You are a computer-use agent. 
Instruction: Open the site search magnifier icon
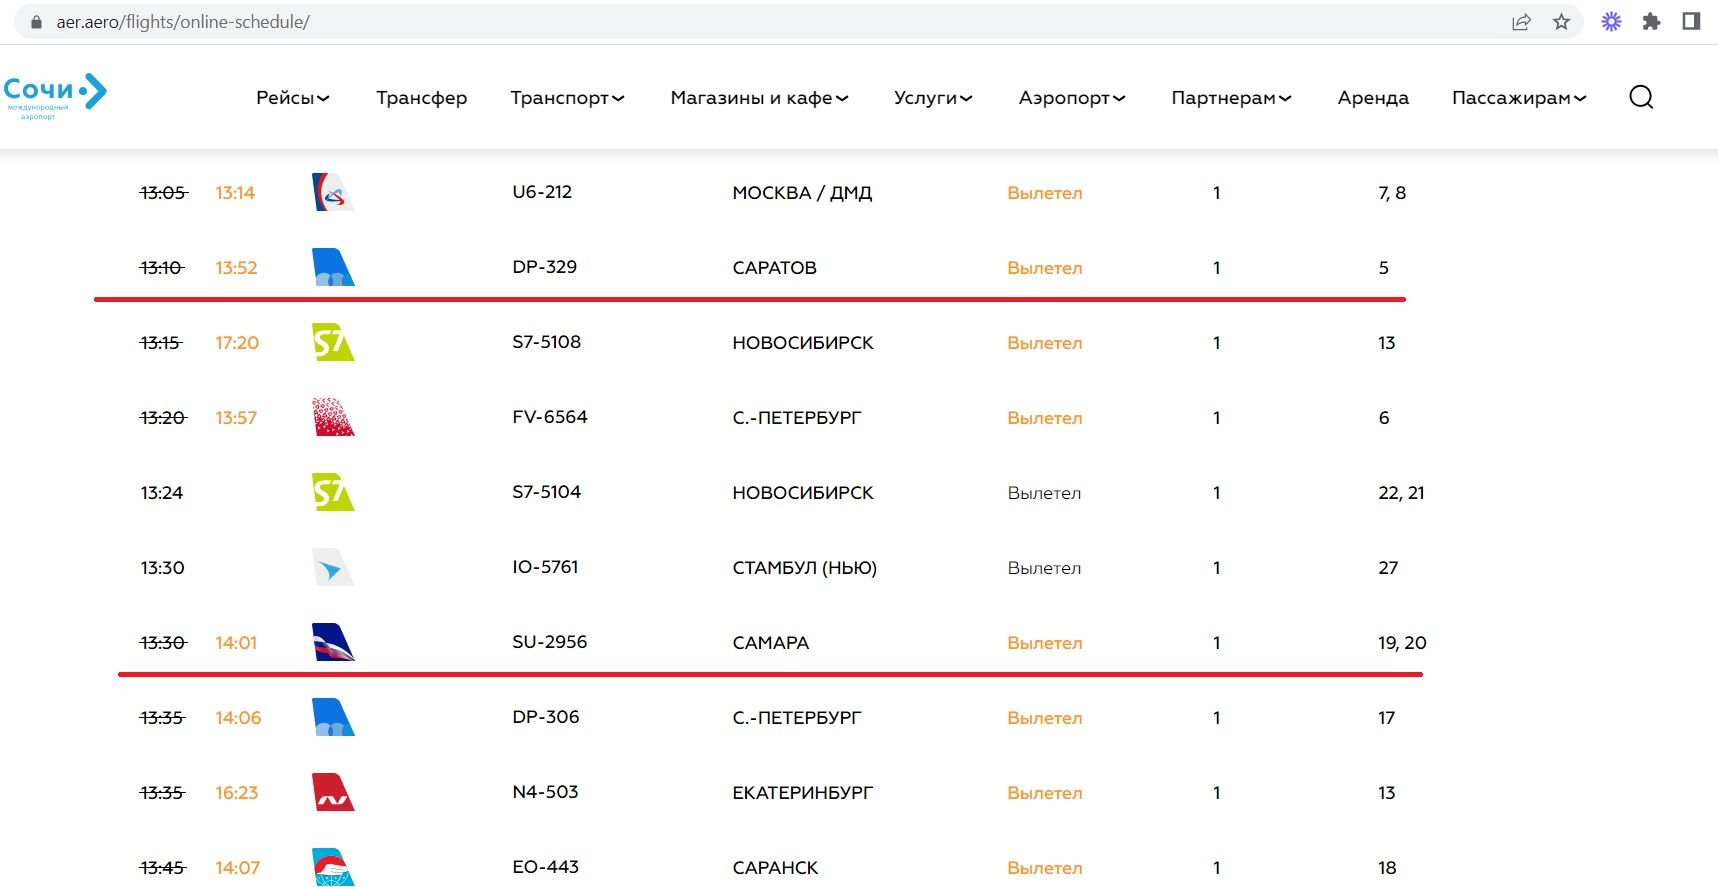click(x=1640, y=97)
